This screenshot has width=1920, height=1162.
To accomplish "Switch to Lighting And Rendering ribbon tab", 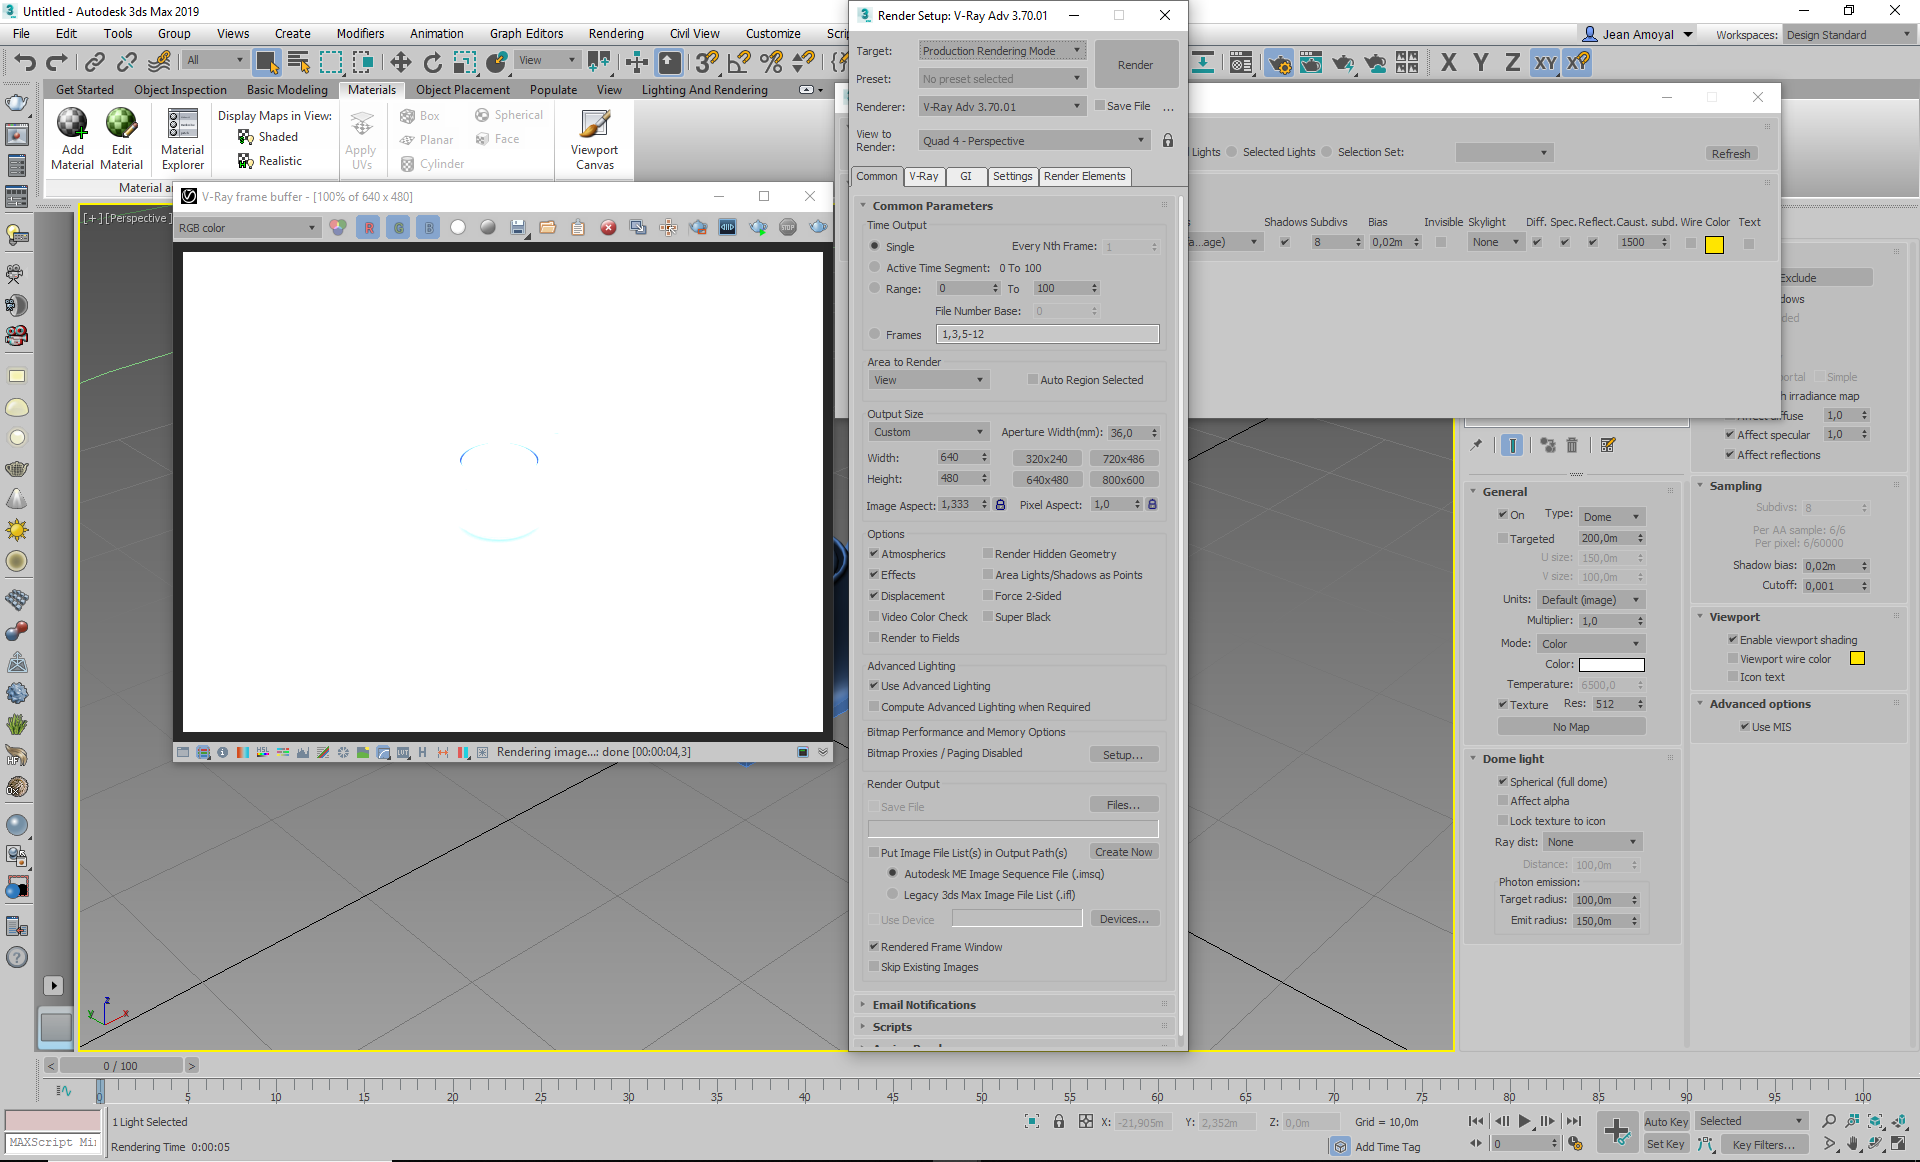I will [704, 89].
